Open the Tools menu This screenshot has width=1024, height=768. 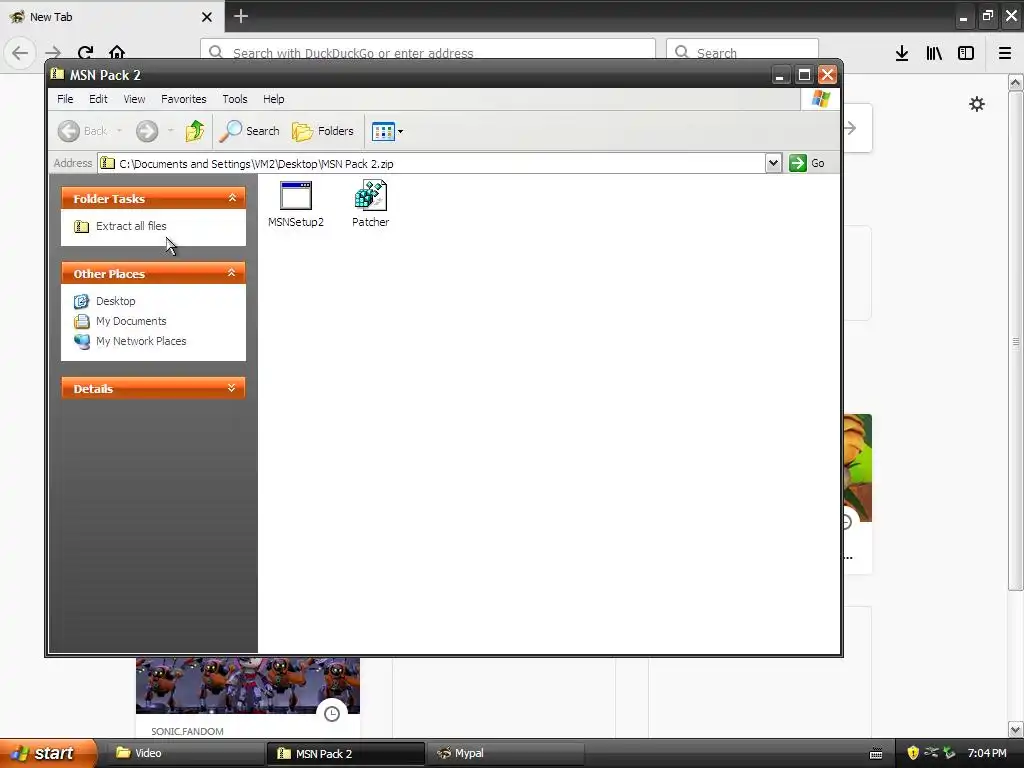coord(234,99)
